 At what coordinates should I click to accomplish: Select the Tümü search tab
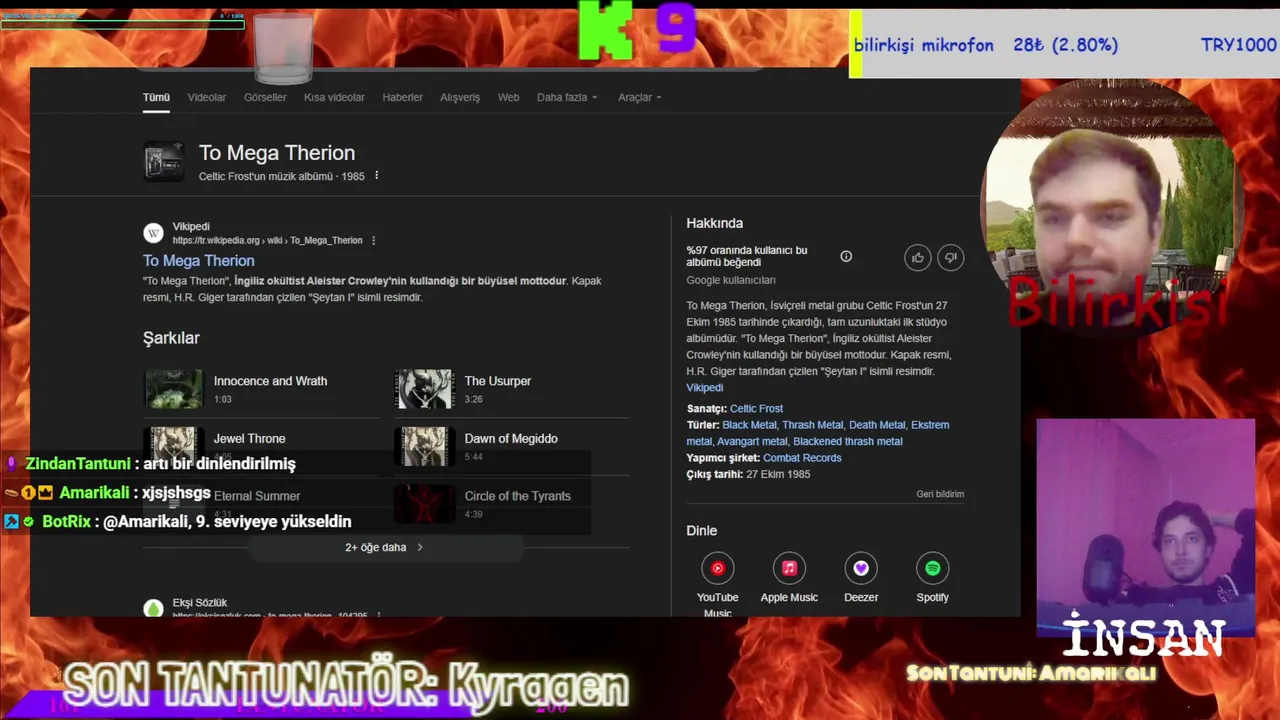pyautogui.click(x=156, y=97)
